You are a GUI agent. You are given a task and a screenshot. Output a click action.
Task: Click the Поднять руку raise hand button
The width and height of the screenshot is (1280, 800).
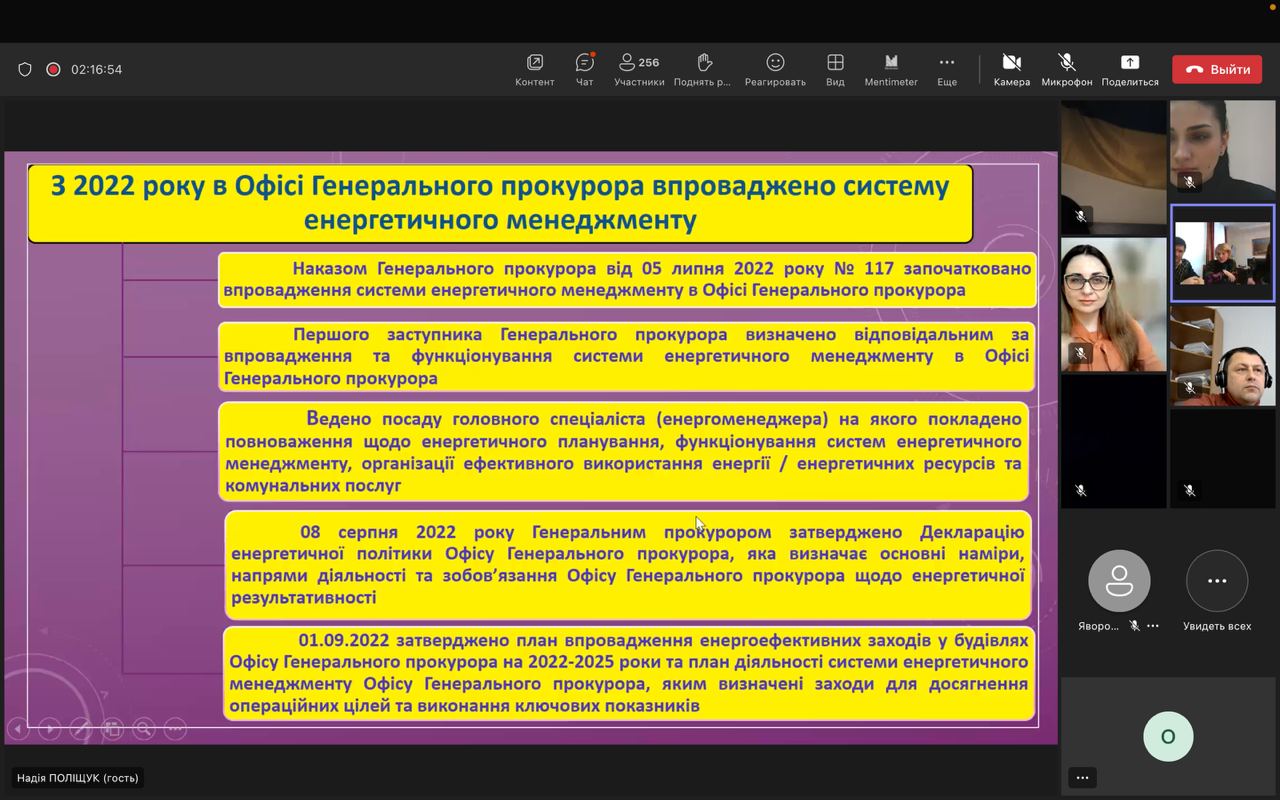click(703, 70)
